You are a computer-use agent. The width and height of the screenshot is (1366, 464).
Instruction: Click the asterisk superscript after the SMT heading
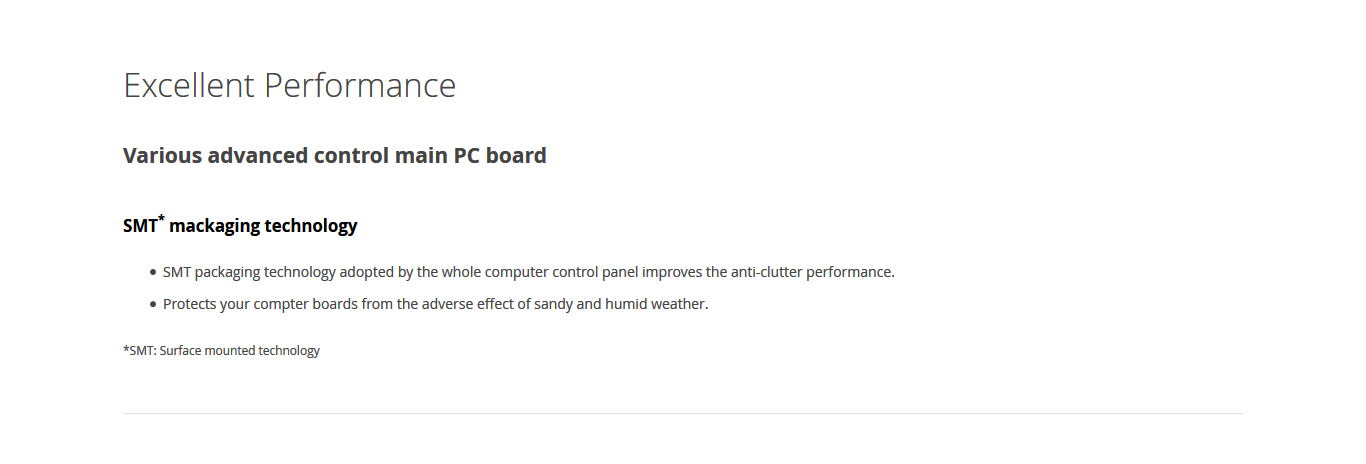pyautogui.click(x=162, y=219)
